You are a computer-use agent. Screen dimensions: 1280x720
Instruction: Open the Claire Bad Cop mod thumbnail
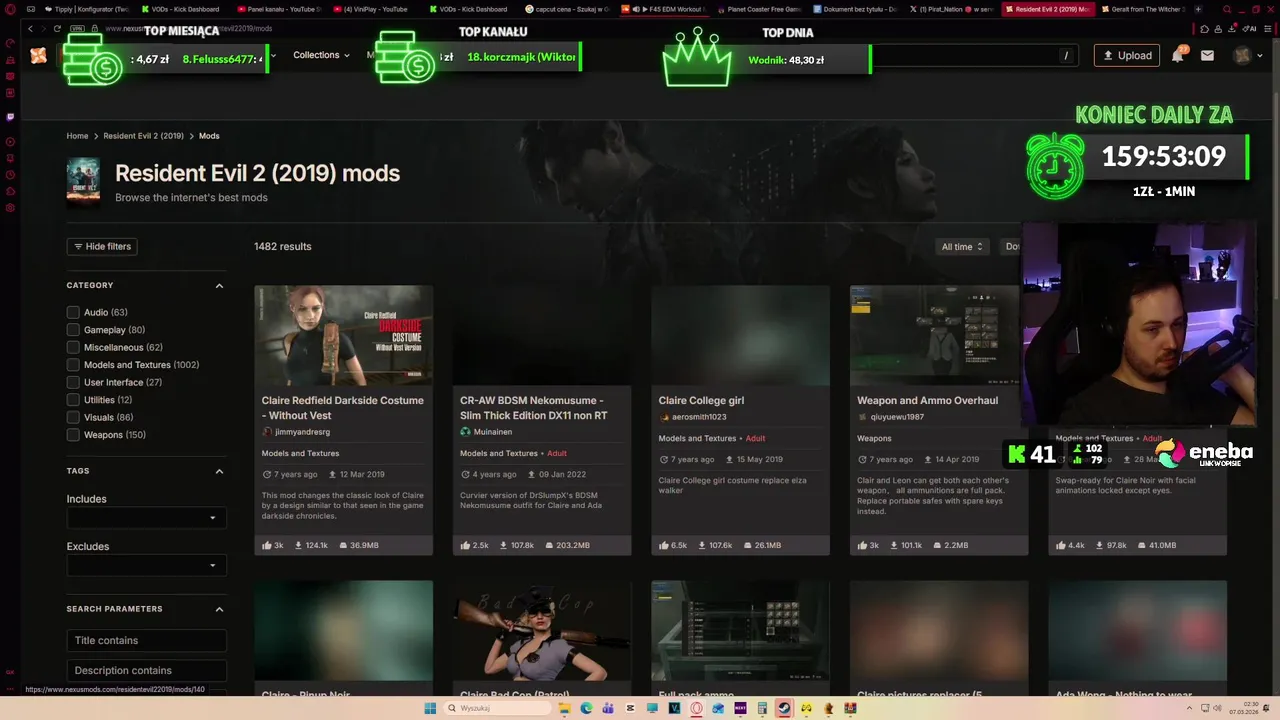click(541, 631)
